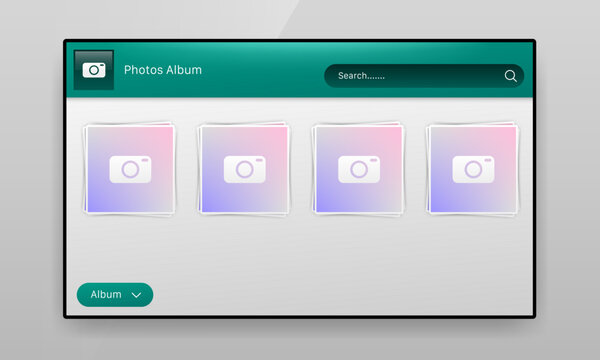This screenshot has width=600, height=360.
Task: Open the fourth album thumbnail
Action: click(x=473, y=169)
